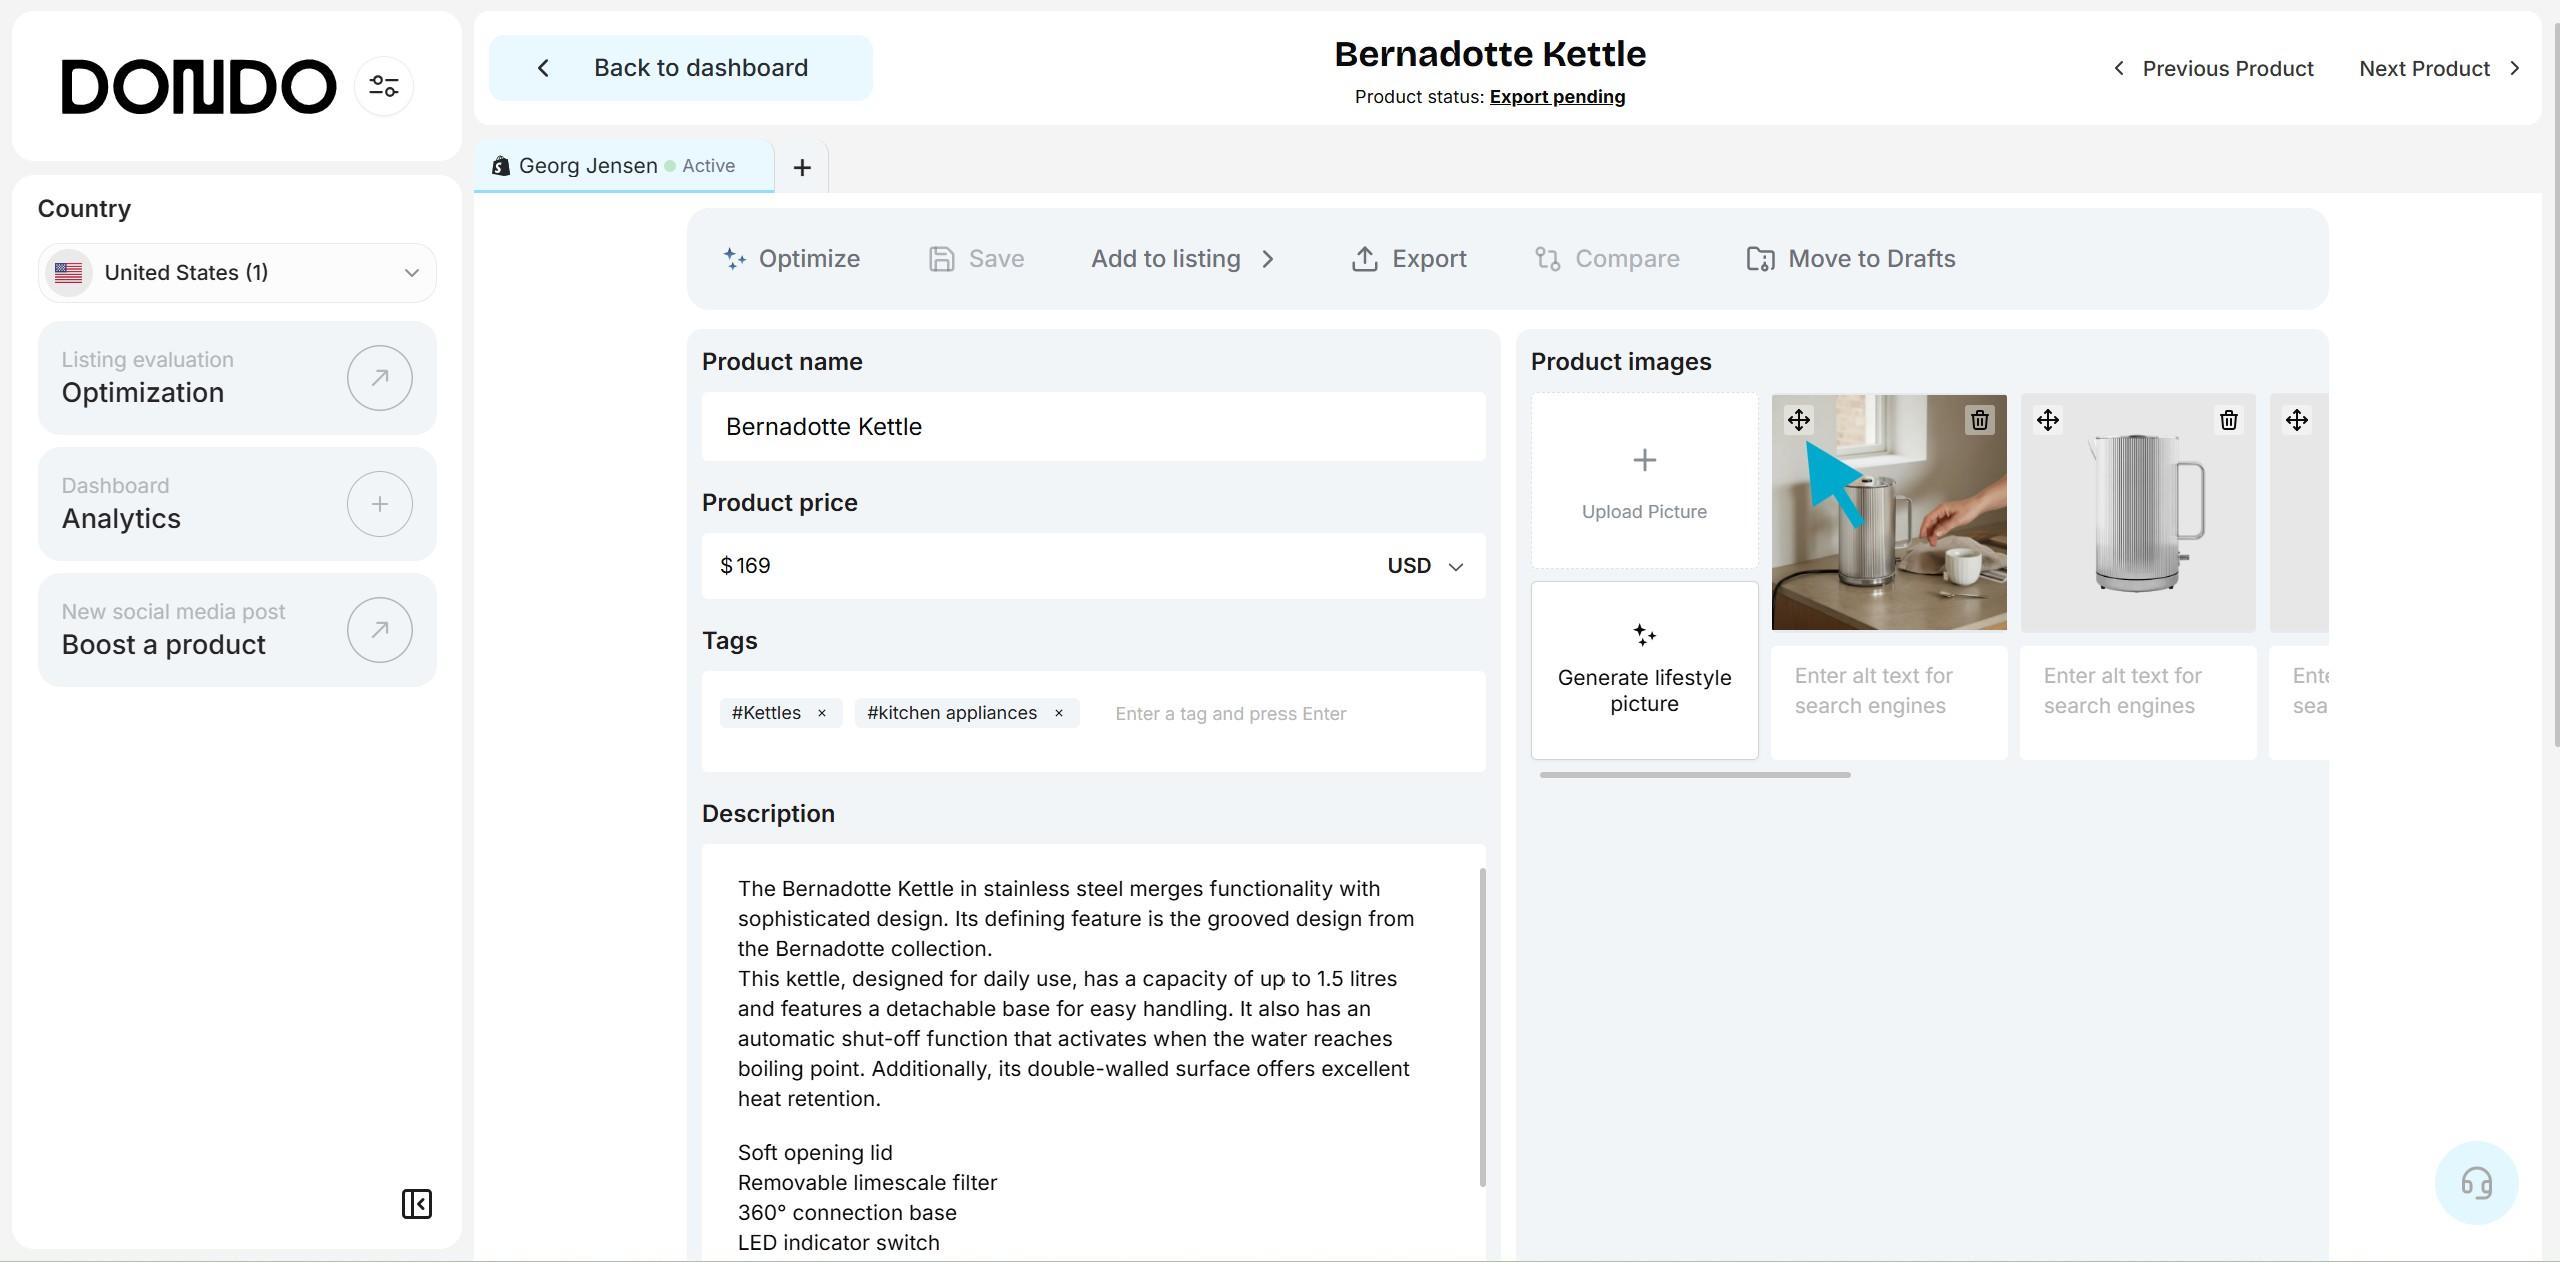Screen dimensions: 2560x1262
Task: Click trash icon on second kettle image
Action: point(2228,420)
